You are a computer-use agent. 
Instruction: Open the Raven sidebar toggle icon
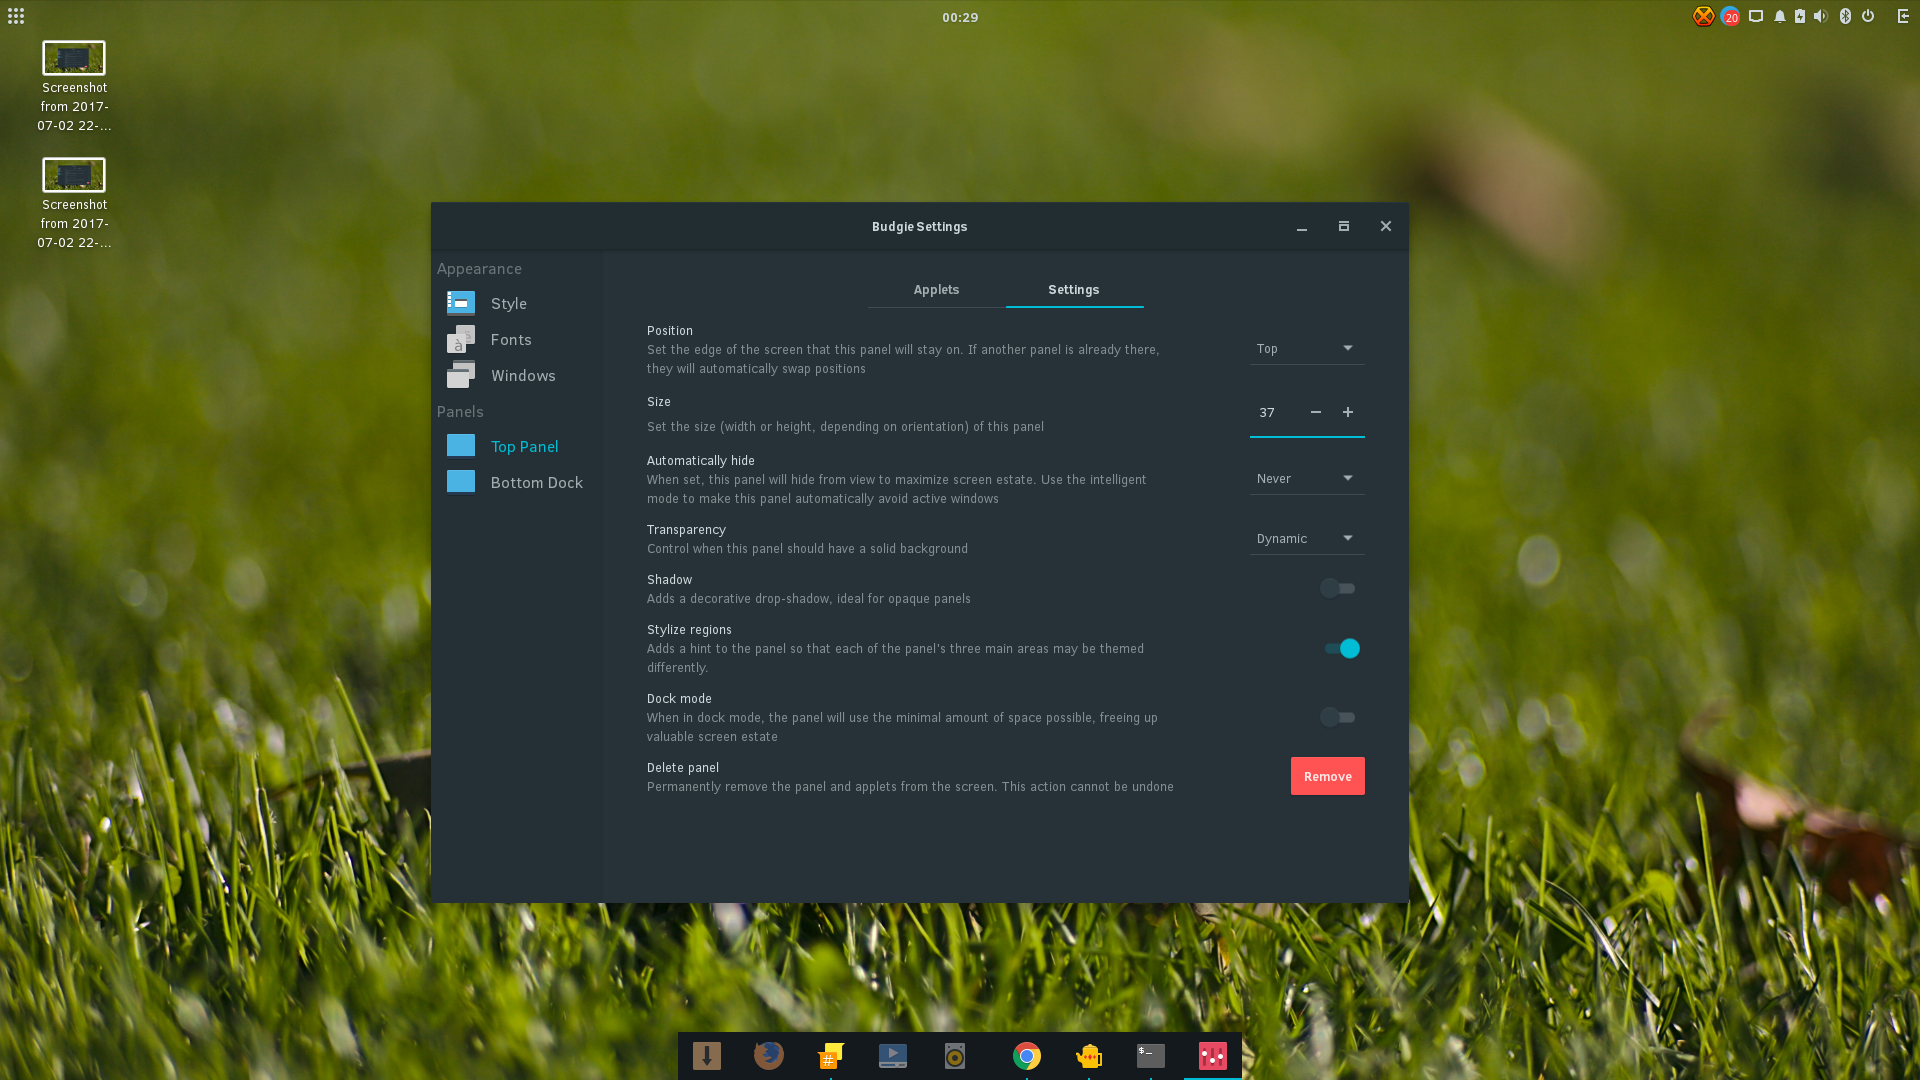1903,16
